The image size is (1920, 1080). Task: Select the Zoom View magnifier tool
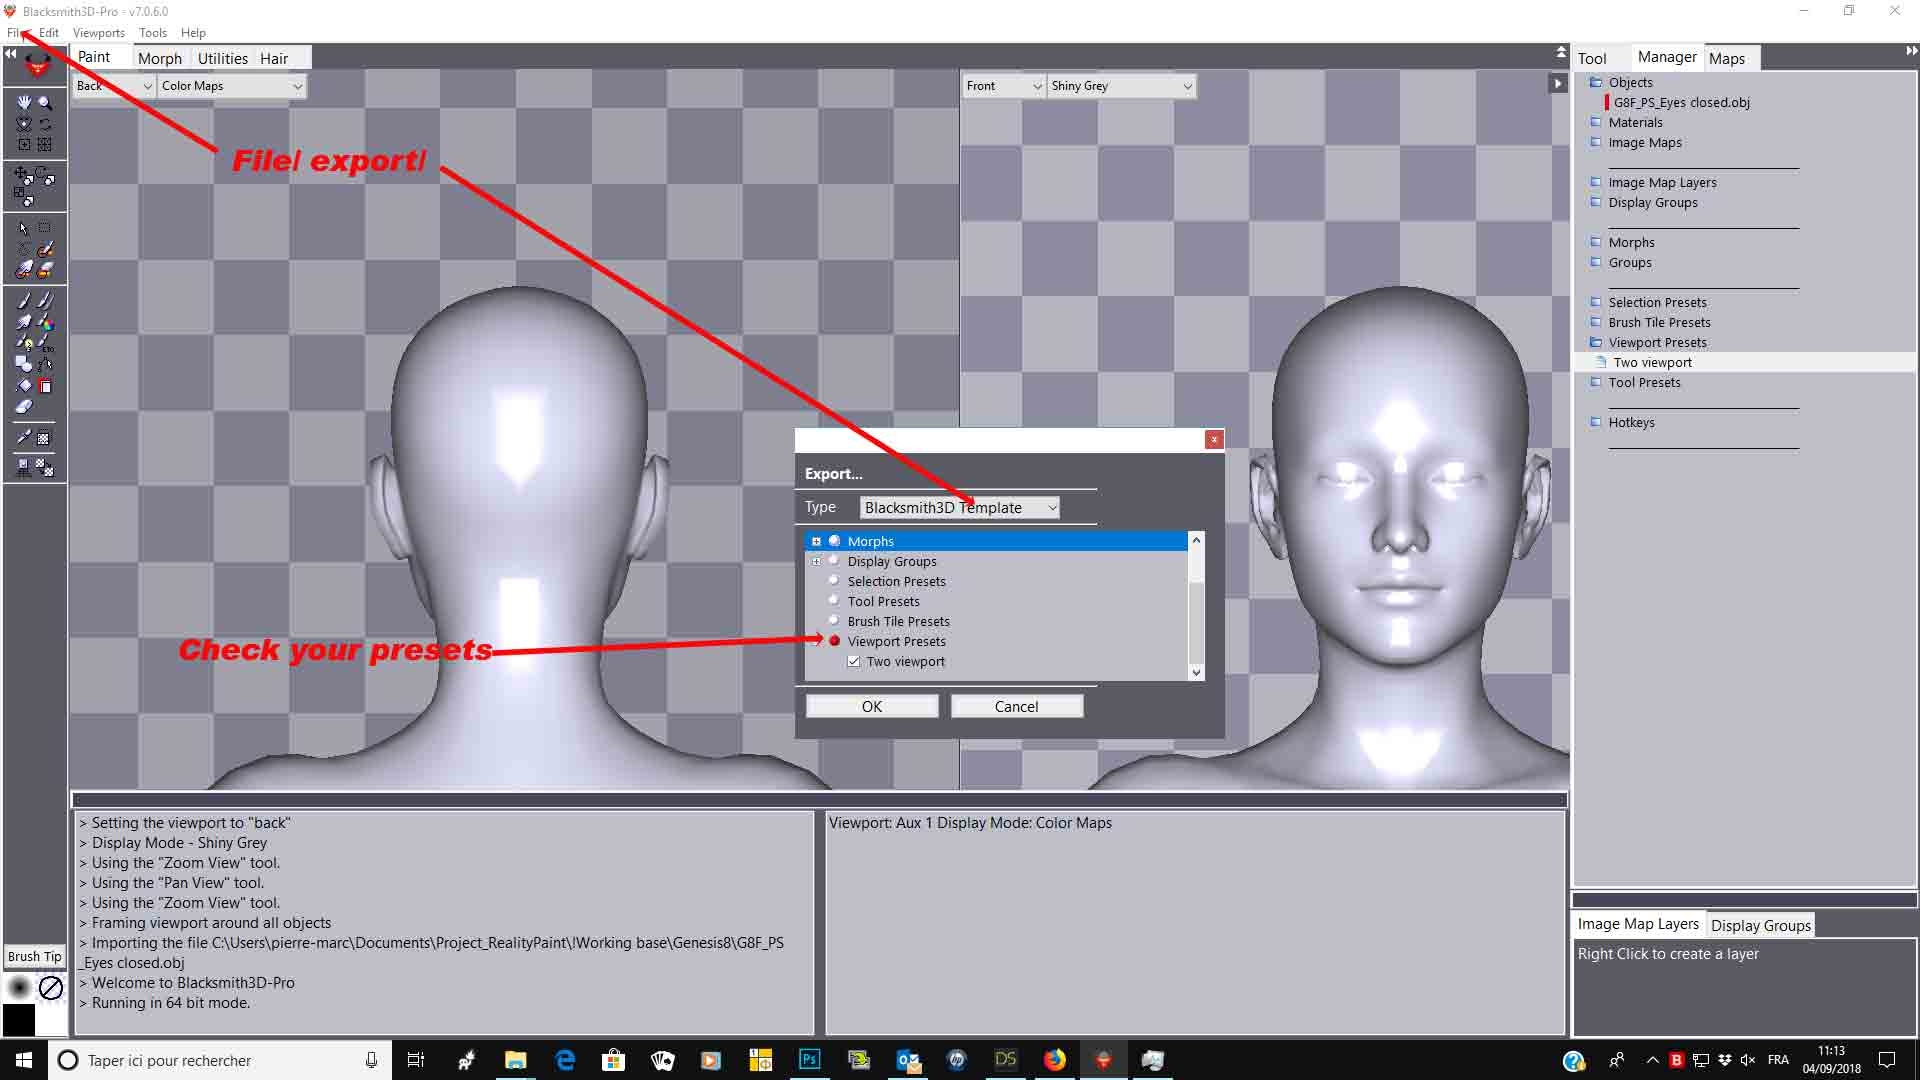(x=45, y=102)
